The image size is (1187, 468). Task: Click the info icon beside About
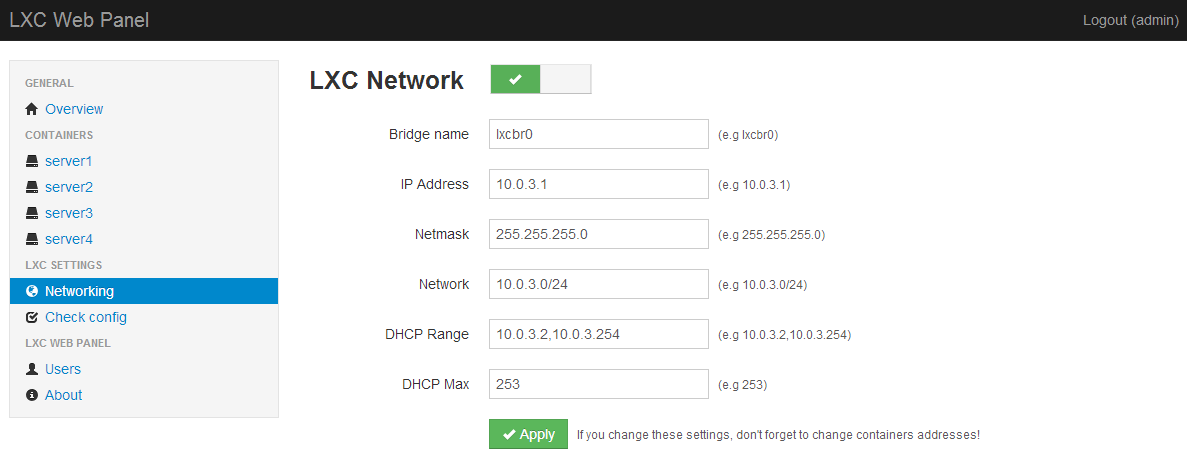click(x=32, y=395)
